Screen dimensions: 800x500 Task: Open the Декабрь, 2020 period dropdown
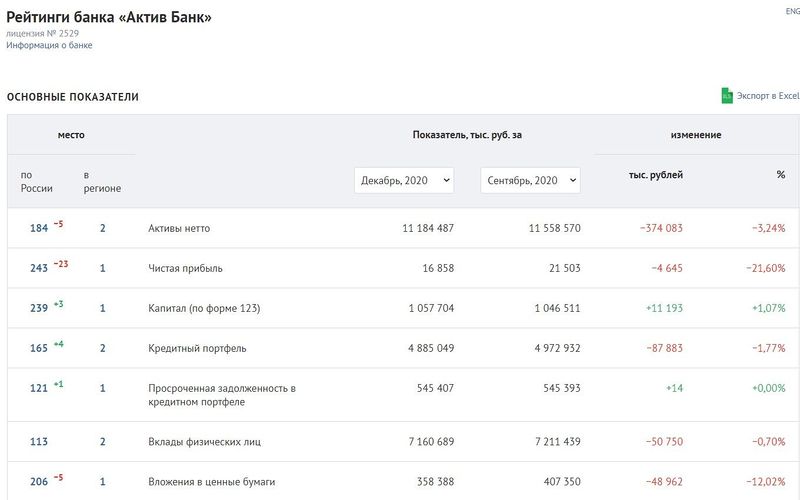[x=404, y=180]
